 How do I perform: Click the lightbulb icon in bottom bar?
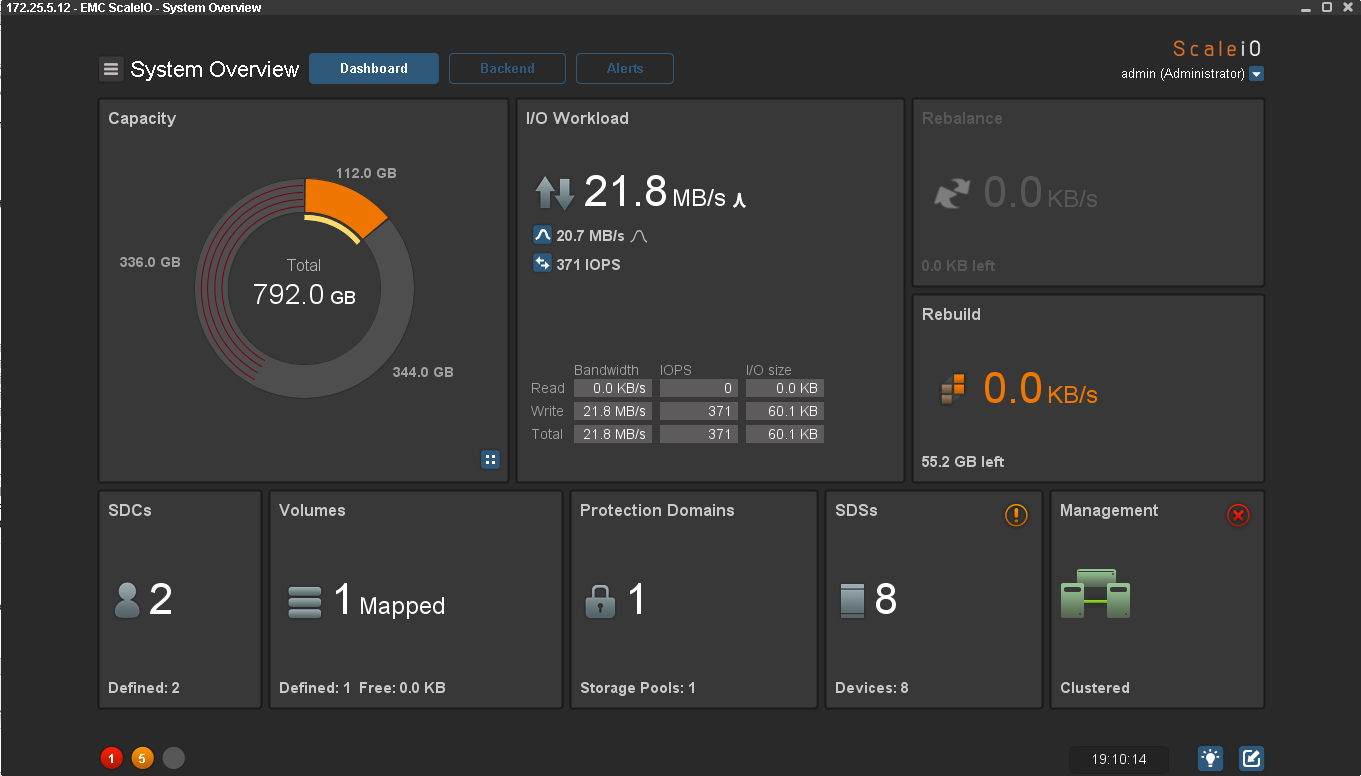point(1210,758)
